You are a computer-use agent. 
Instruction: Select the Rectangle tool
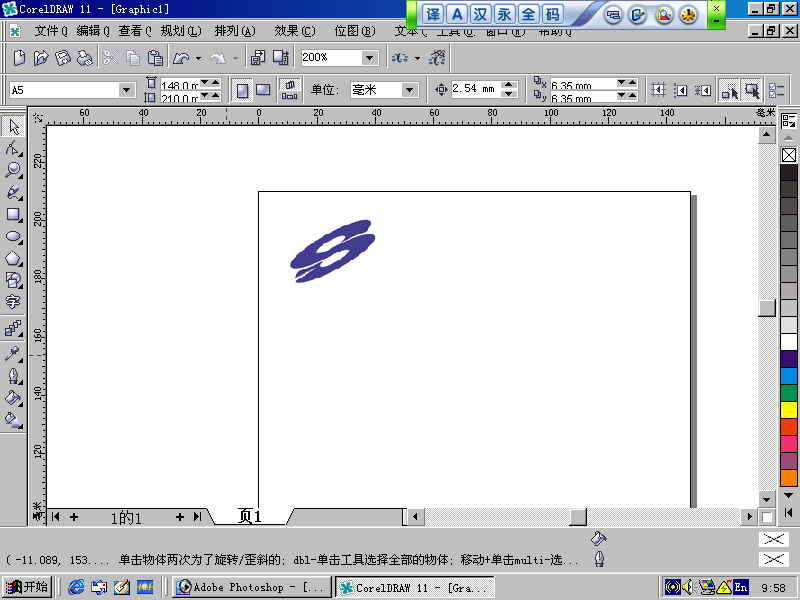pos(13,214)
